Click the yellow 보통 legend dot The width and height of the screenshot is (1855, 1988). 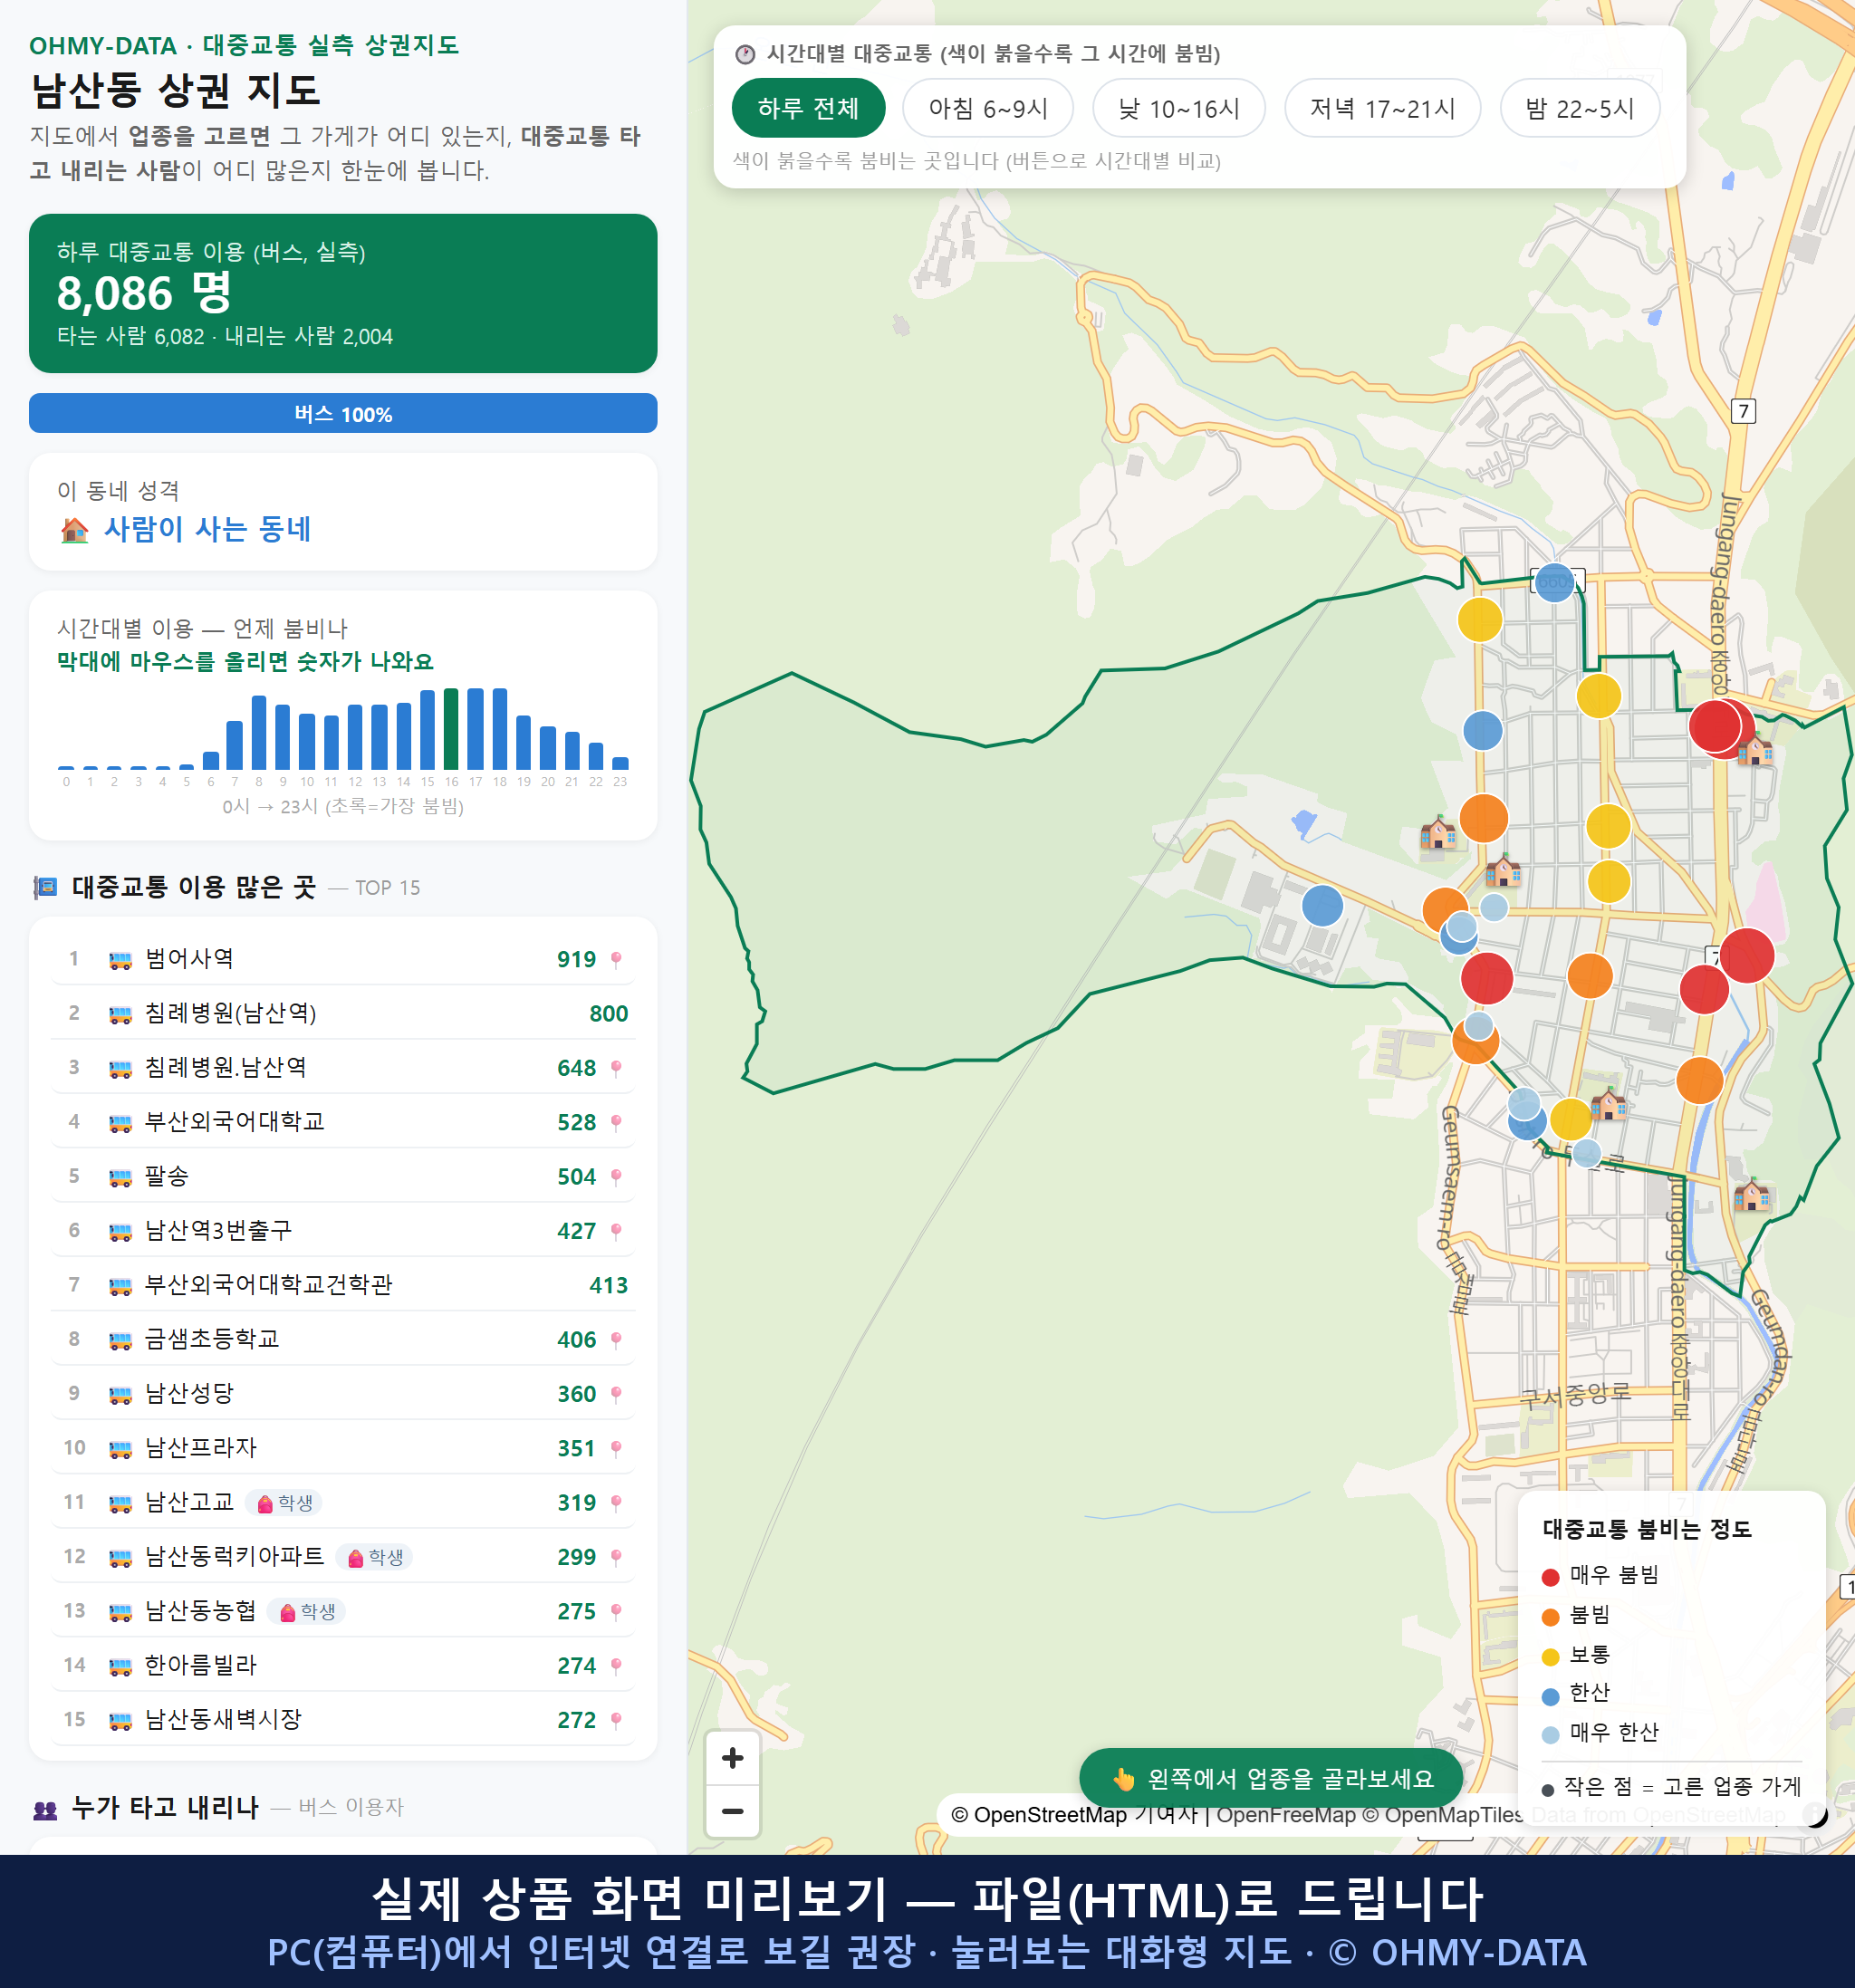coord(1550,1657)
